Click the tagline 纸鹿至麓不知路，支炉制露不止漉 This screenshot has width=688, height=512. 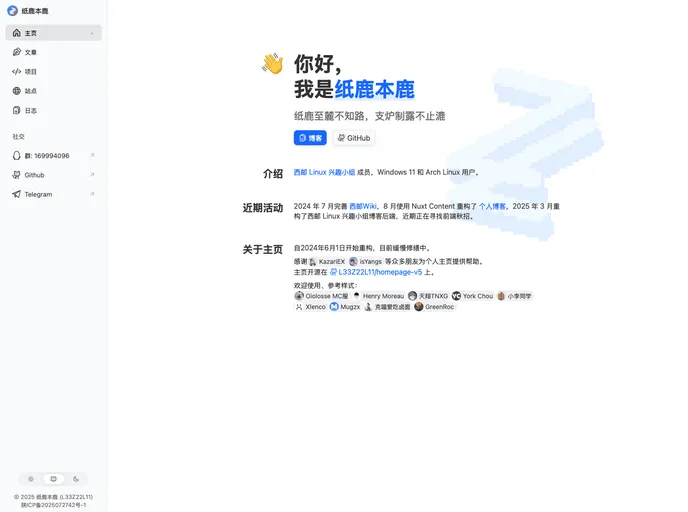click(x=369, y=116)
